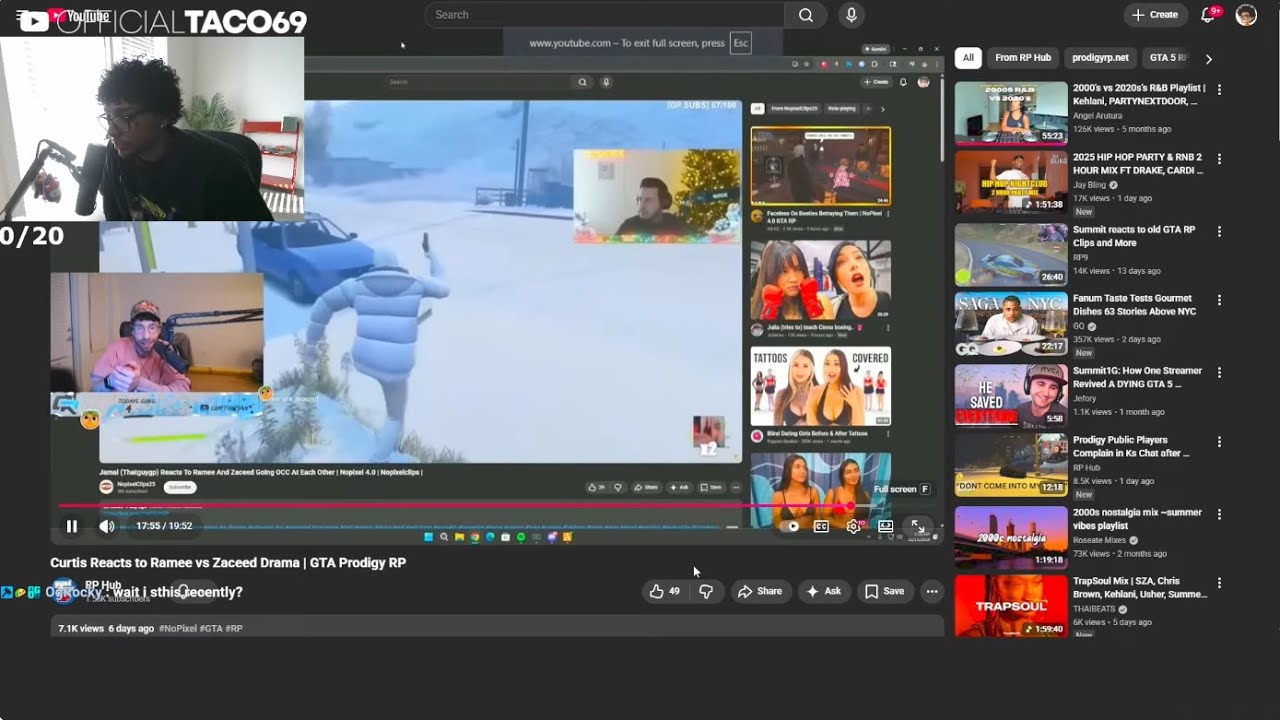Mute the video via the speaker icon
Image resolution: width=1280 pixels, height=720 pixels.
point(106,526)
